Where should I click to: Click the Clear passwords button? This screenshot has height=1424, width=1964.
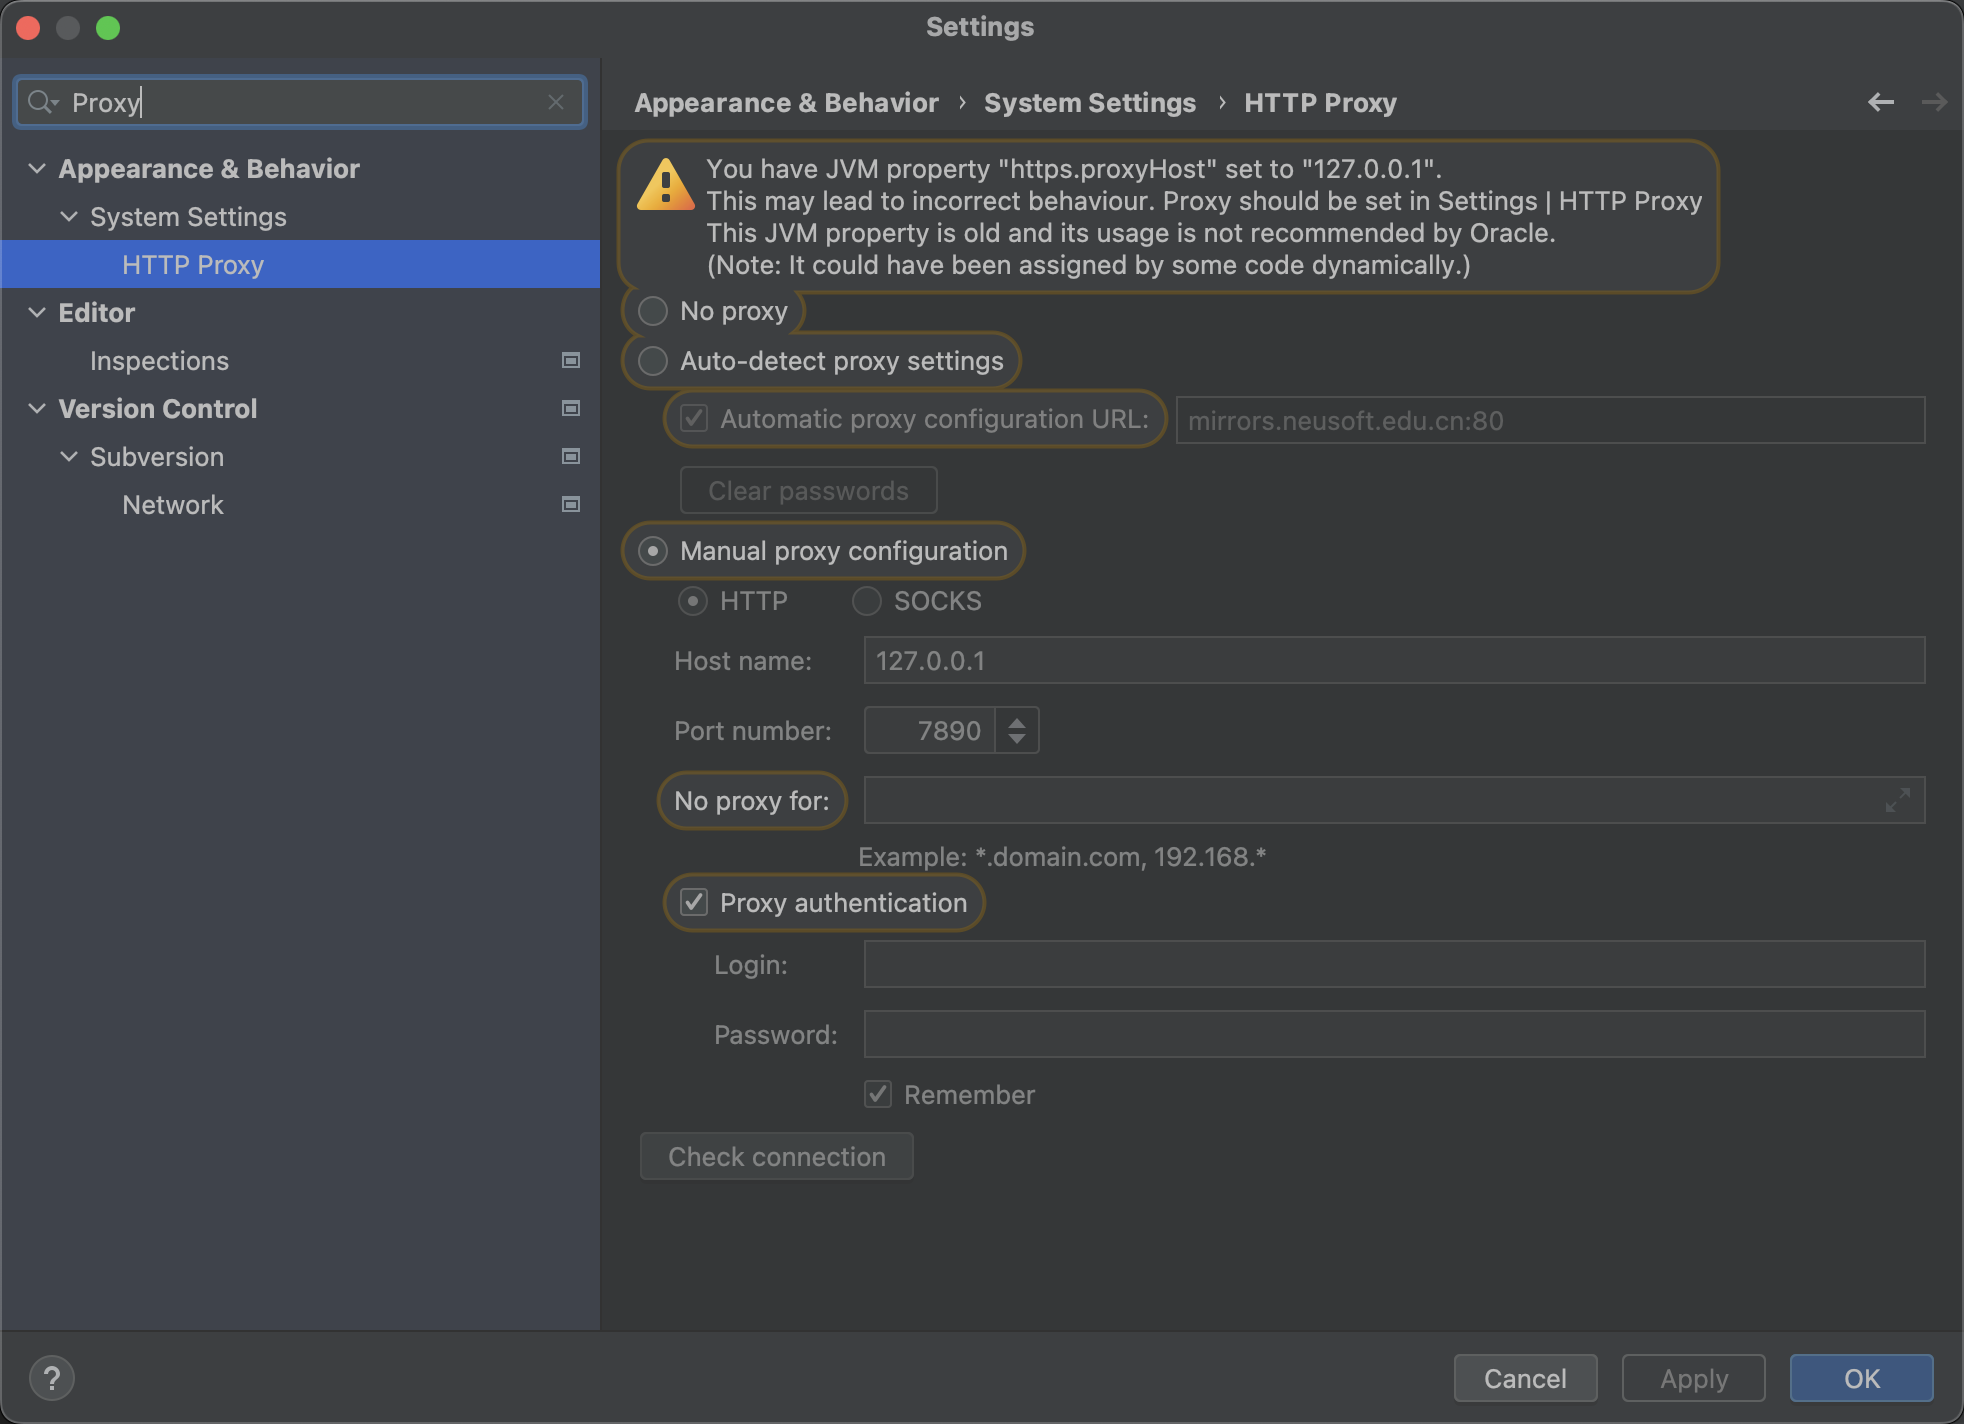coord(808,490)
